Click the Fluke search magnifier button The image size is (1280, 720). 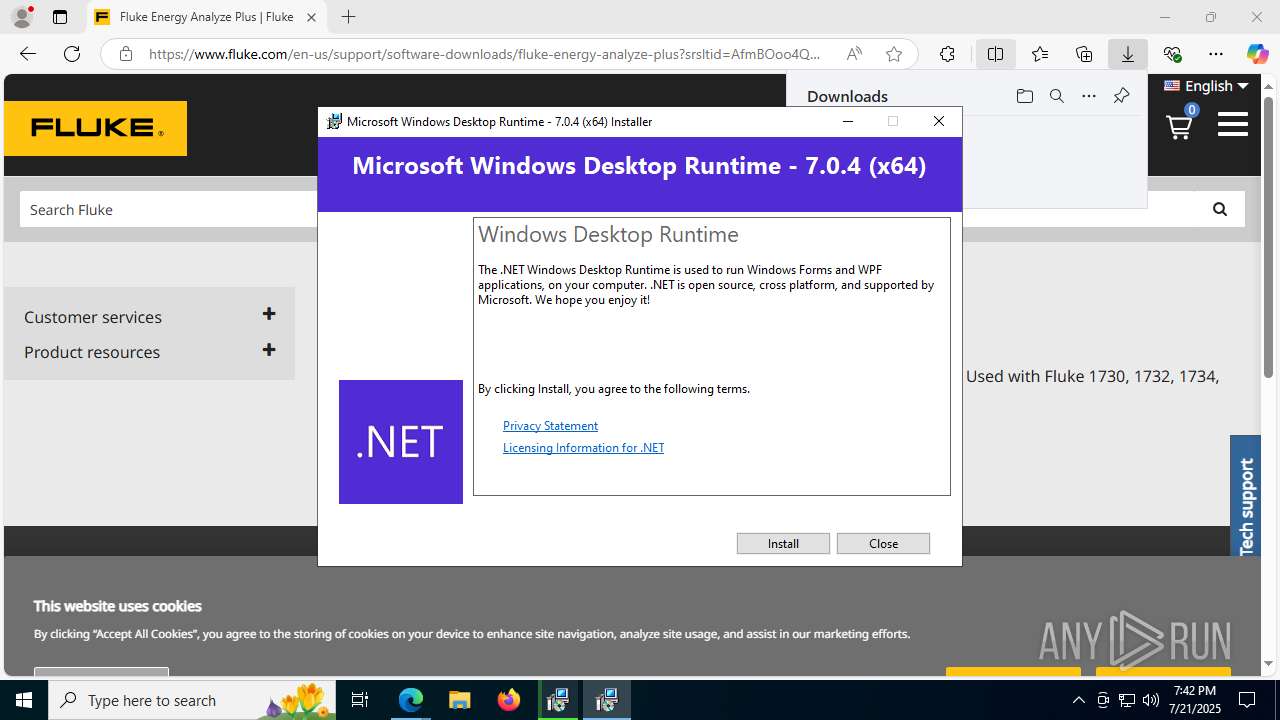(1219, 209)
